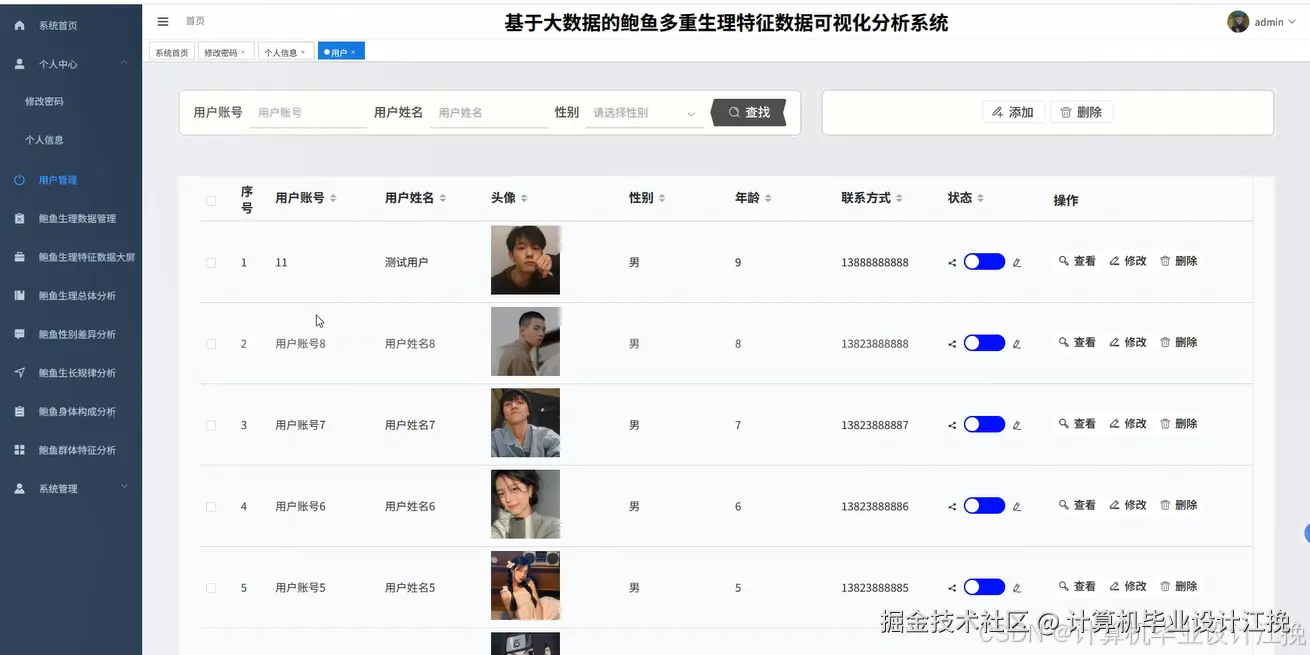Tick the select-all checkbox in the table header
The height and width of the screenshot is (655, 1310).
(211, 201)
